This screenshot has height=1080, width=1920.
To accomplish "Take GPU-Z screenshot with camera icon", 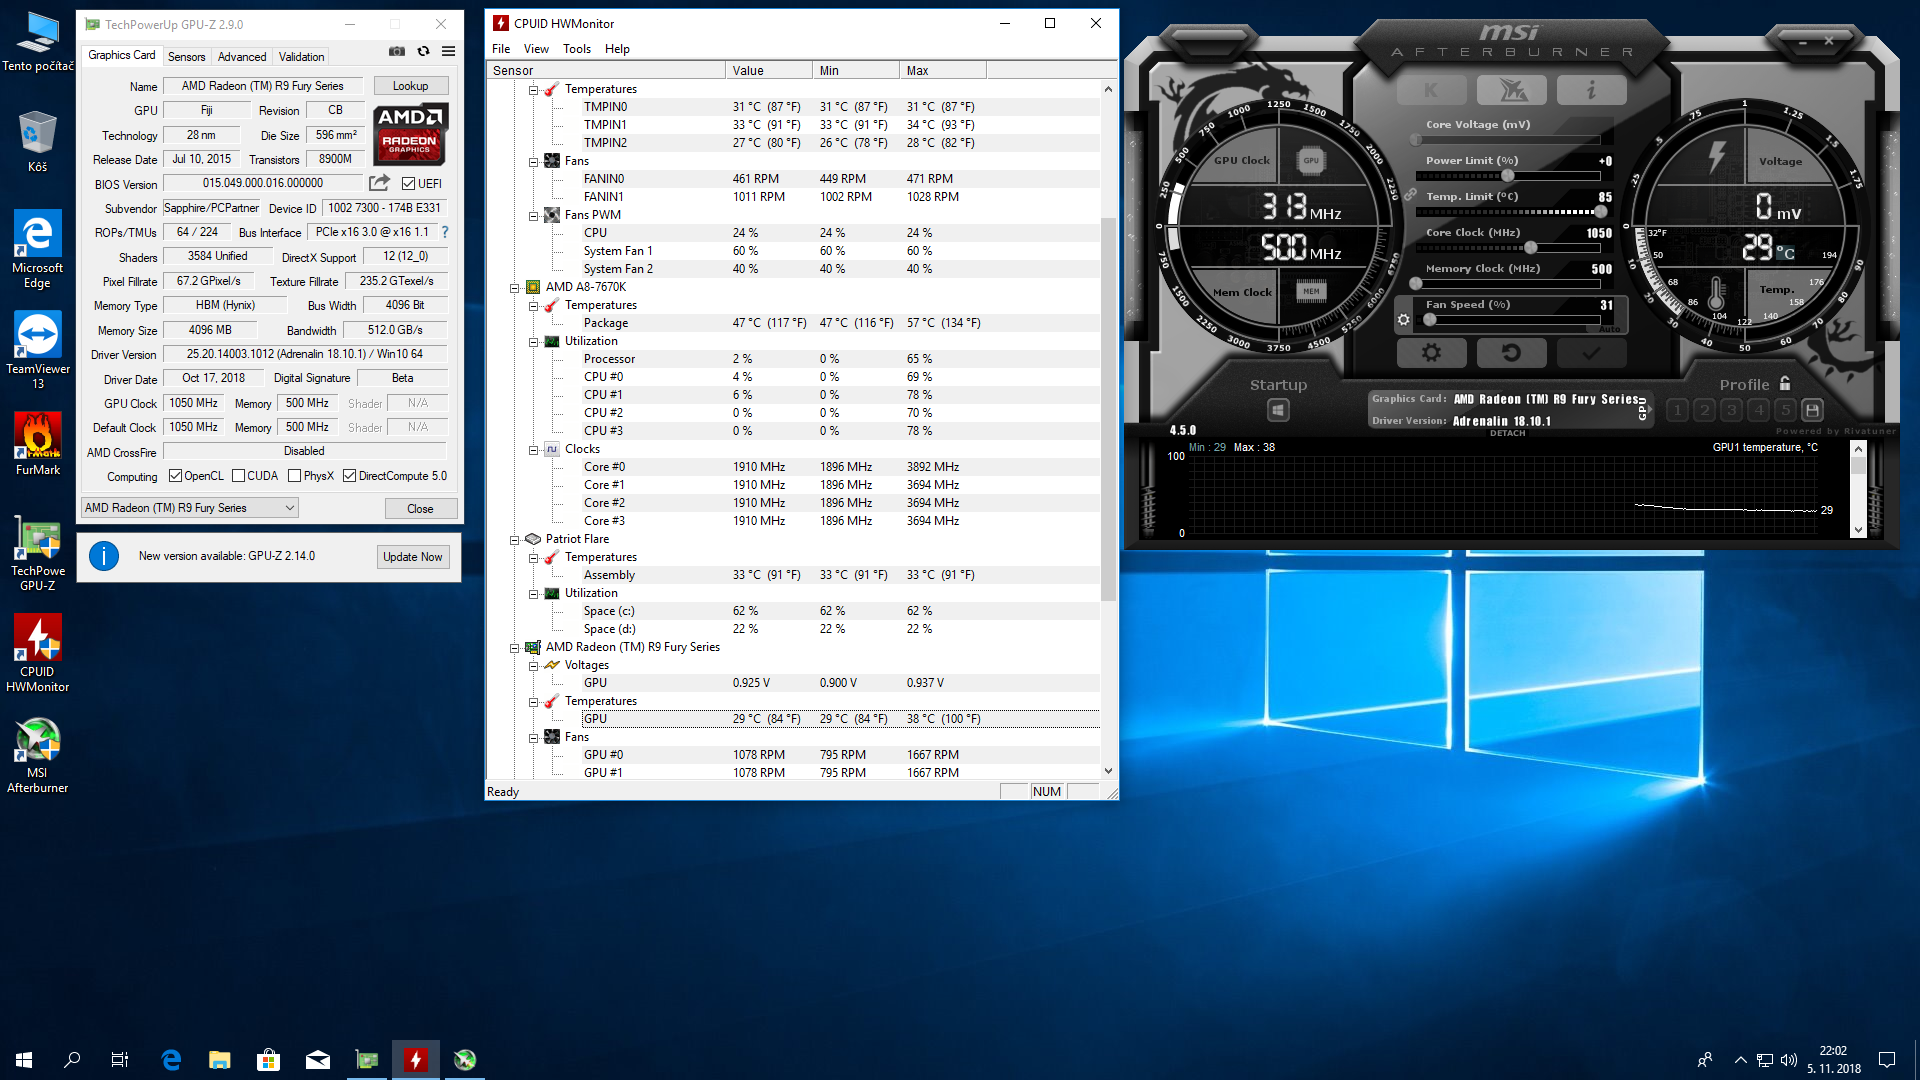I will click(397, 51).
